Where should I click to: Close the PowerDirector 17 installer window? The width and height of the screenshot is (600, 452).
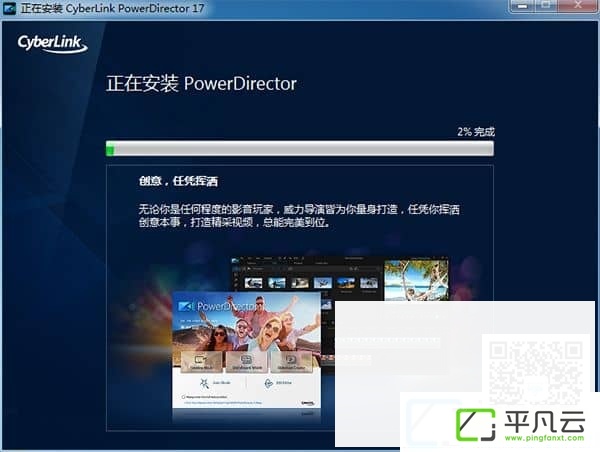point(578,6)
